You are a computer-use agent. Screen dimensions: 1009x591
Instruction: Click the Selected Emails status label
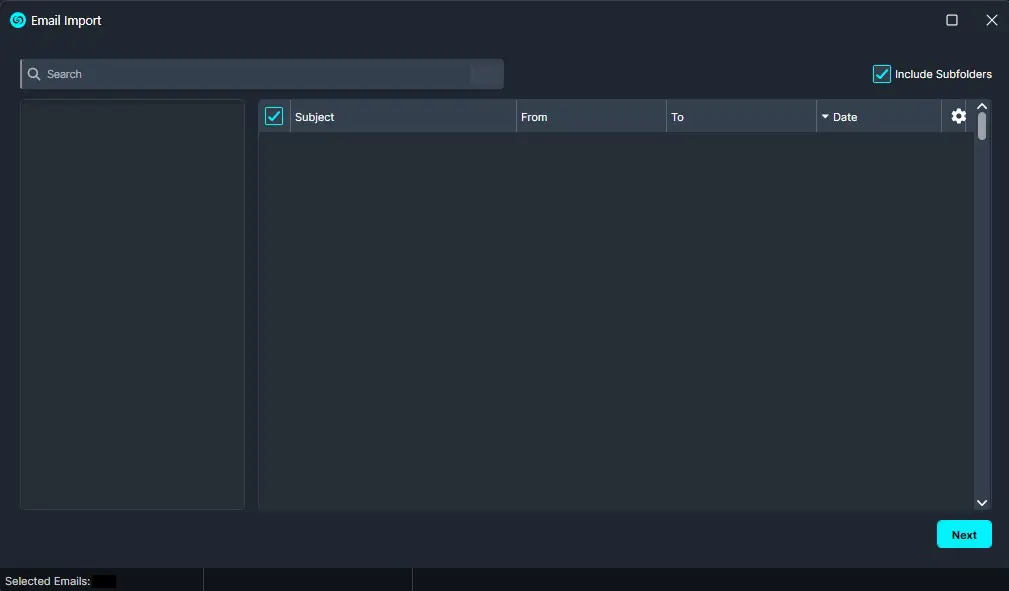pyautogui.click(x=48, y=581)
